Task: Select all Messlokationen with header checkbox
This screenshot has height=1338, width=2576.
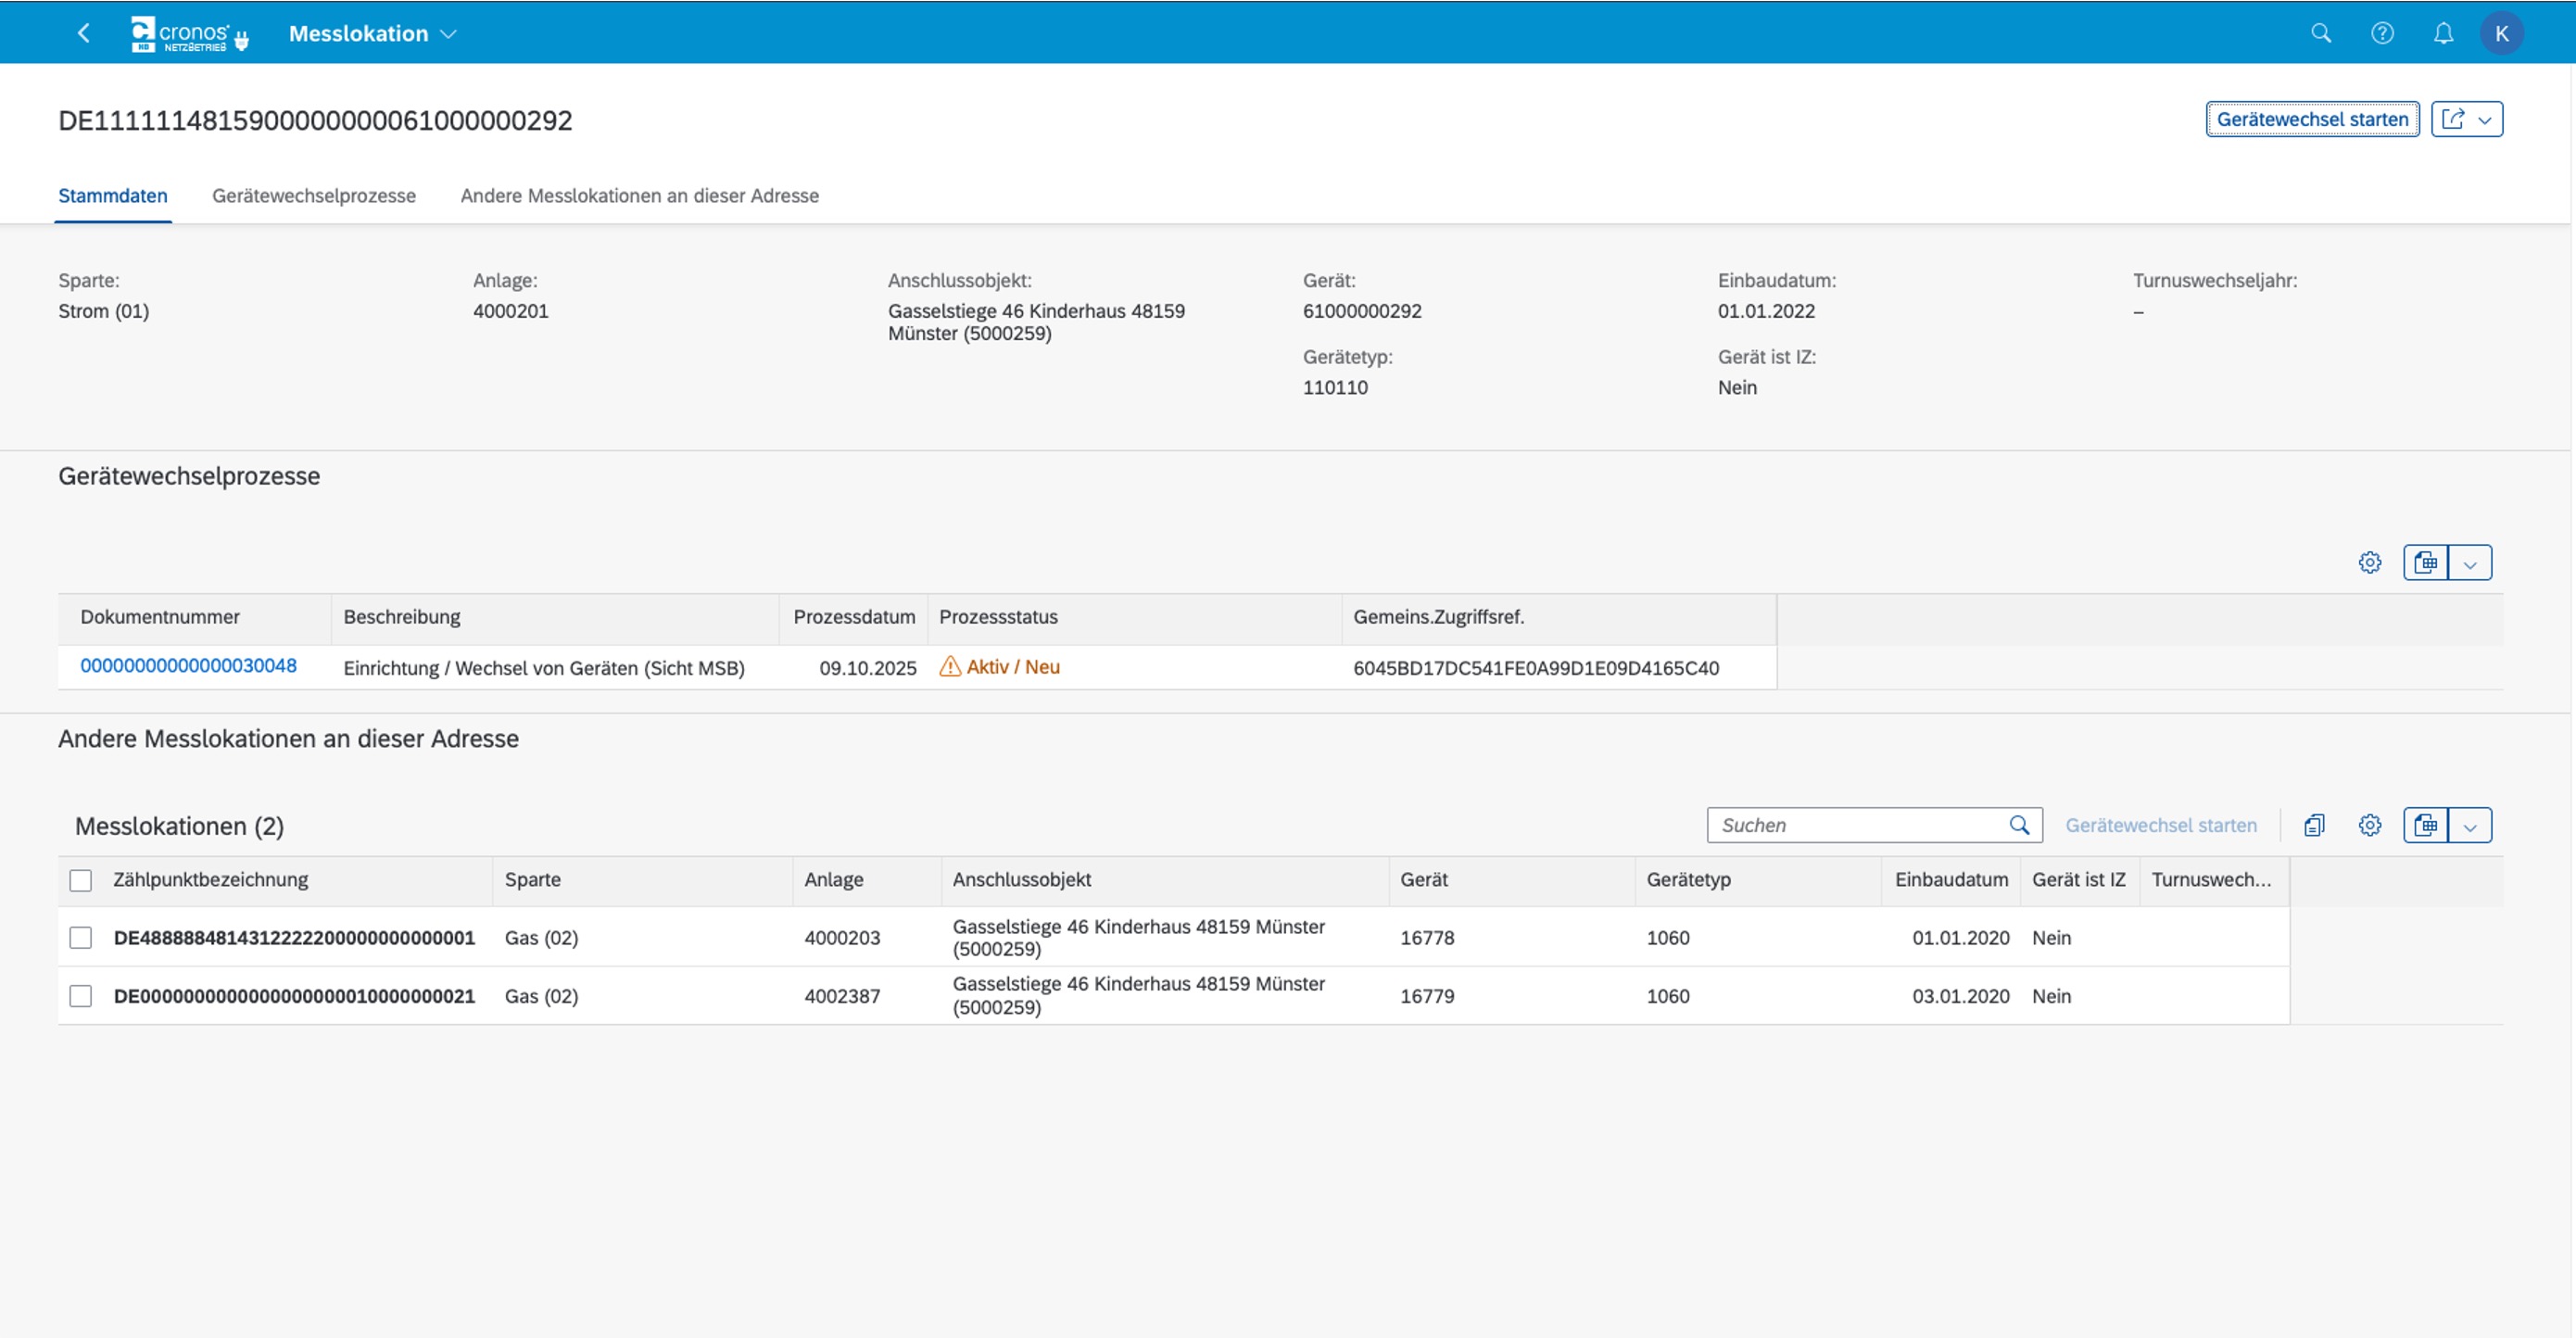Action: (x=81, y=880)
